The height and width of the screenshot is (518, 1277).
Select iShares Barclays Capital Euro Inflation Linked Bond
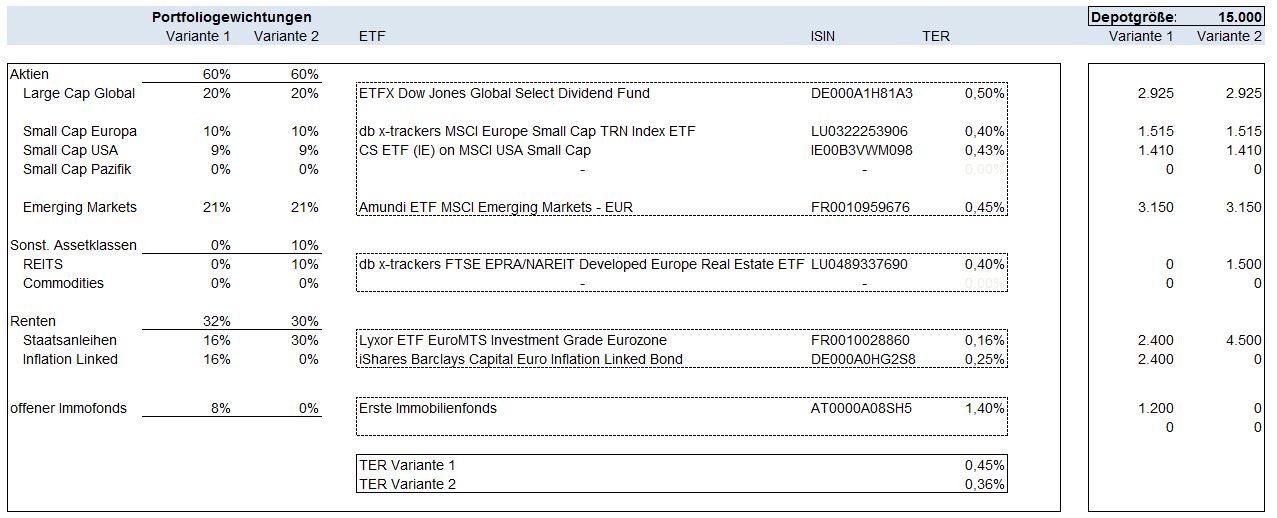coord(520,359)
